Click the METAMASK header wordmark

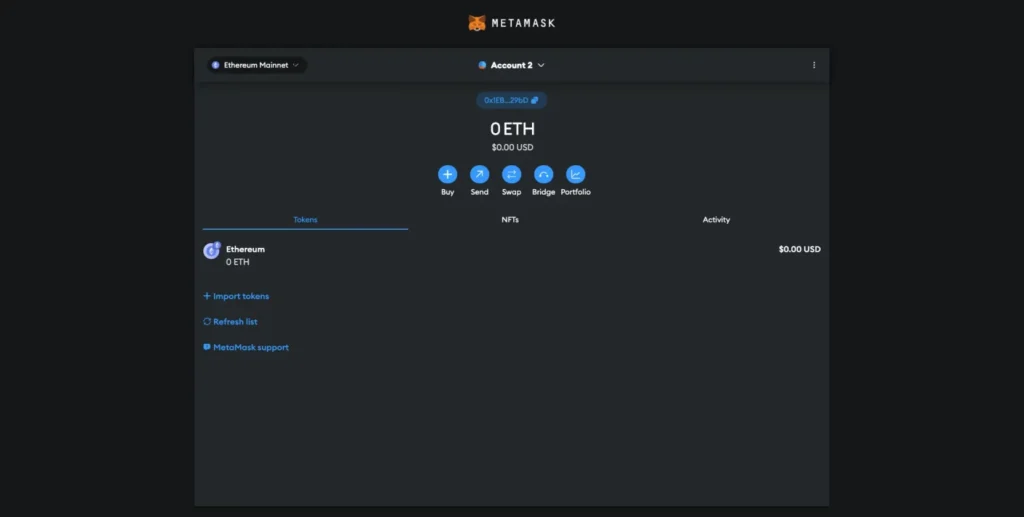(x=523, y=23)
